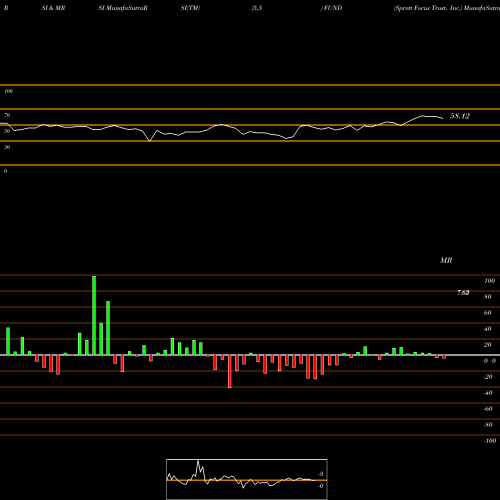
Task: Click the 40 label on the MR axis
Action: pos(488,329)
